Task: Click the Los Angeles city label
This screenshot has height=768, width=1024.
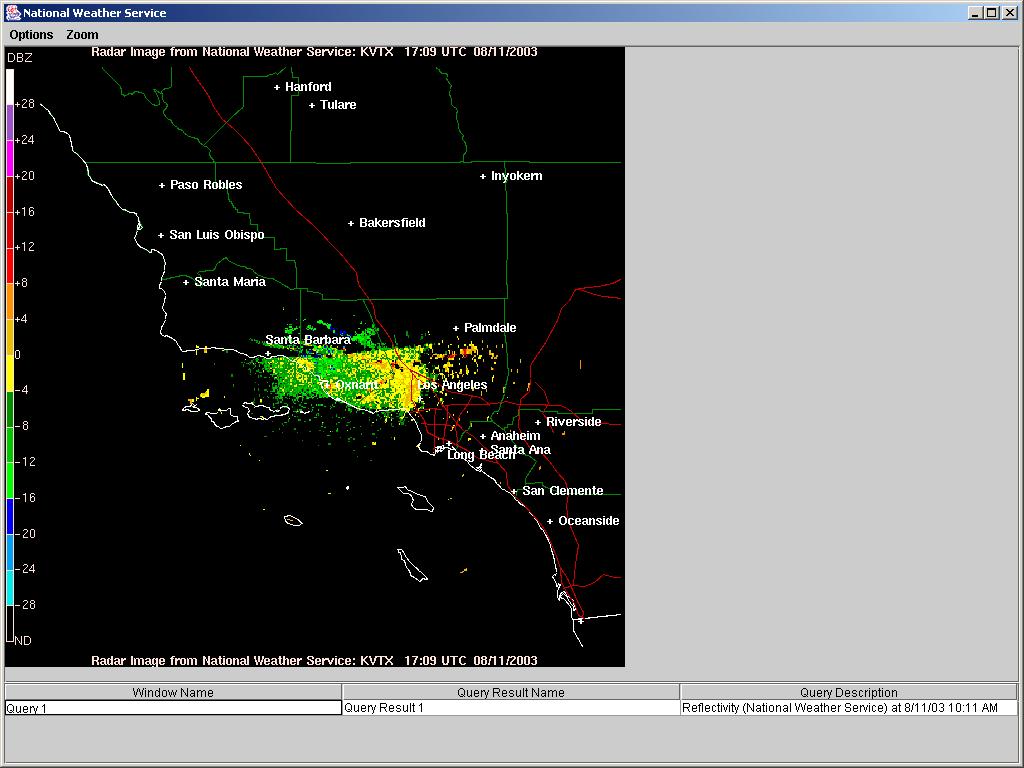Action: click(453, 385)
